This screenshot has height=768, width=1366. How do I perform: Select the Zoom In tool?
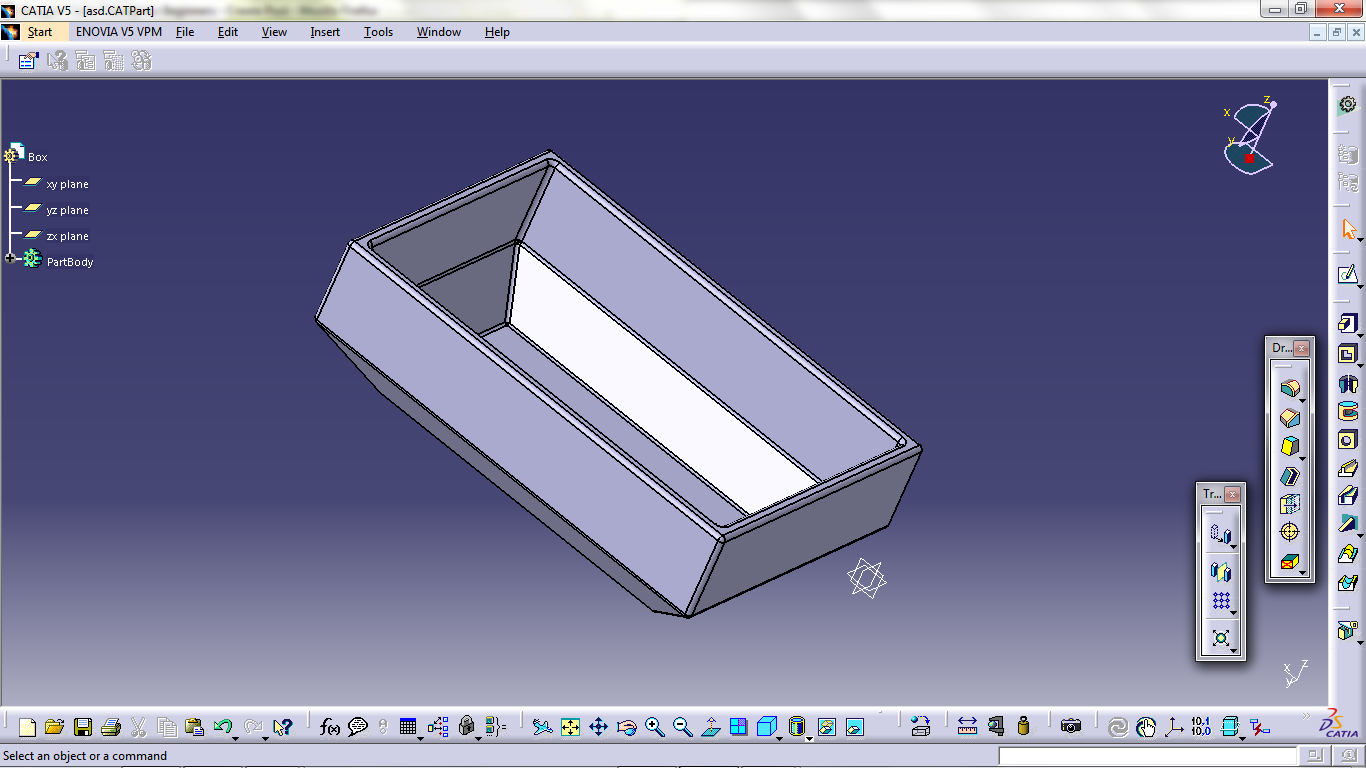[654, 727]
